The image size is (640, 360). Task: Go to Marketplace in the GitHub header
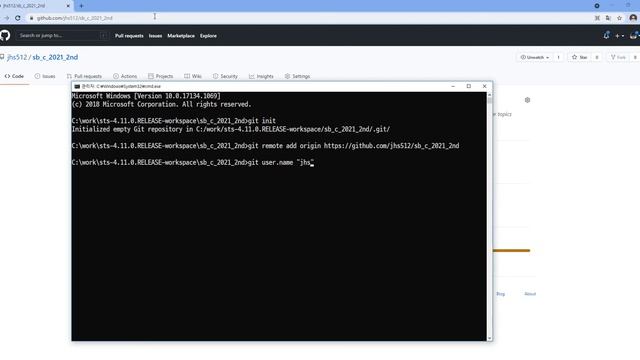point(181,36)
